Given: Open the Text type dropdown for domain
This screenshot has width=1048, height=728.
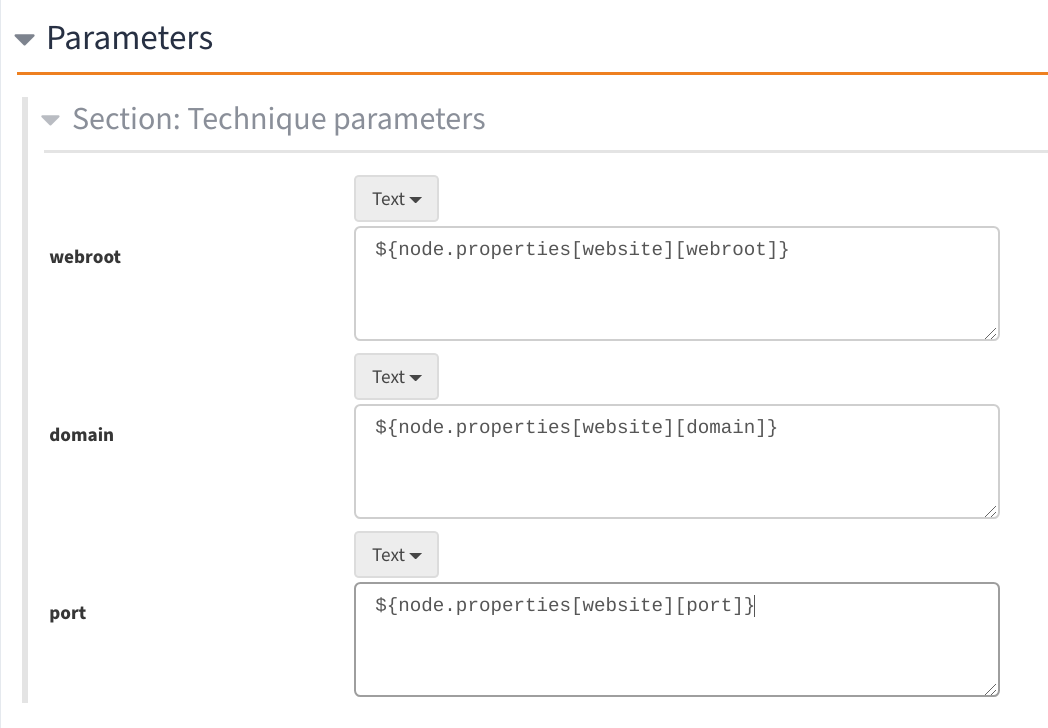Looking at the screenshot, I should coord(396,376).
